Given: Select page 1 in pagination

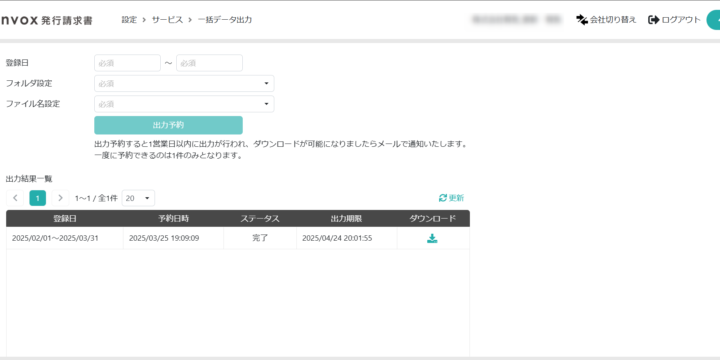Looking at the screenshot, I should pos(38,198).
